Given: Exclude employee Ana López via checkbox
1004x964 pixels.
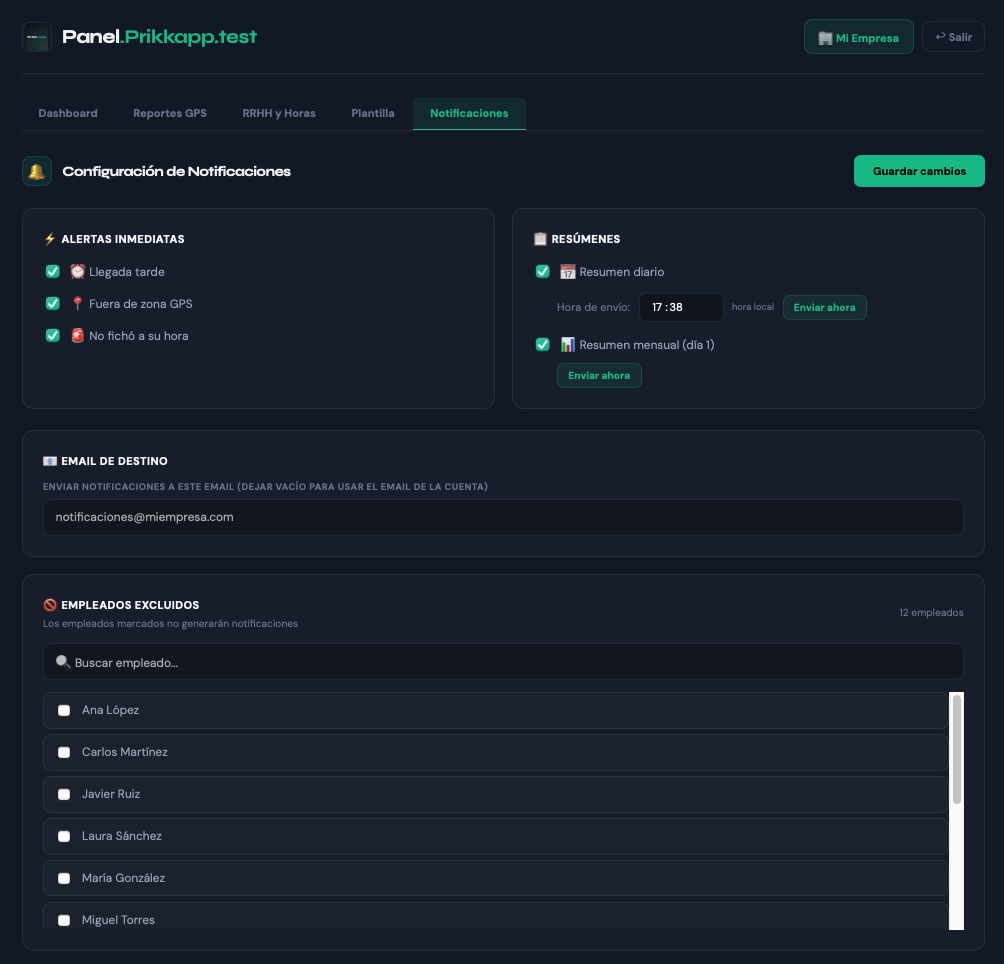Looking at the screenshot, I should pos(64,710).
